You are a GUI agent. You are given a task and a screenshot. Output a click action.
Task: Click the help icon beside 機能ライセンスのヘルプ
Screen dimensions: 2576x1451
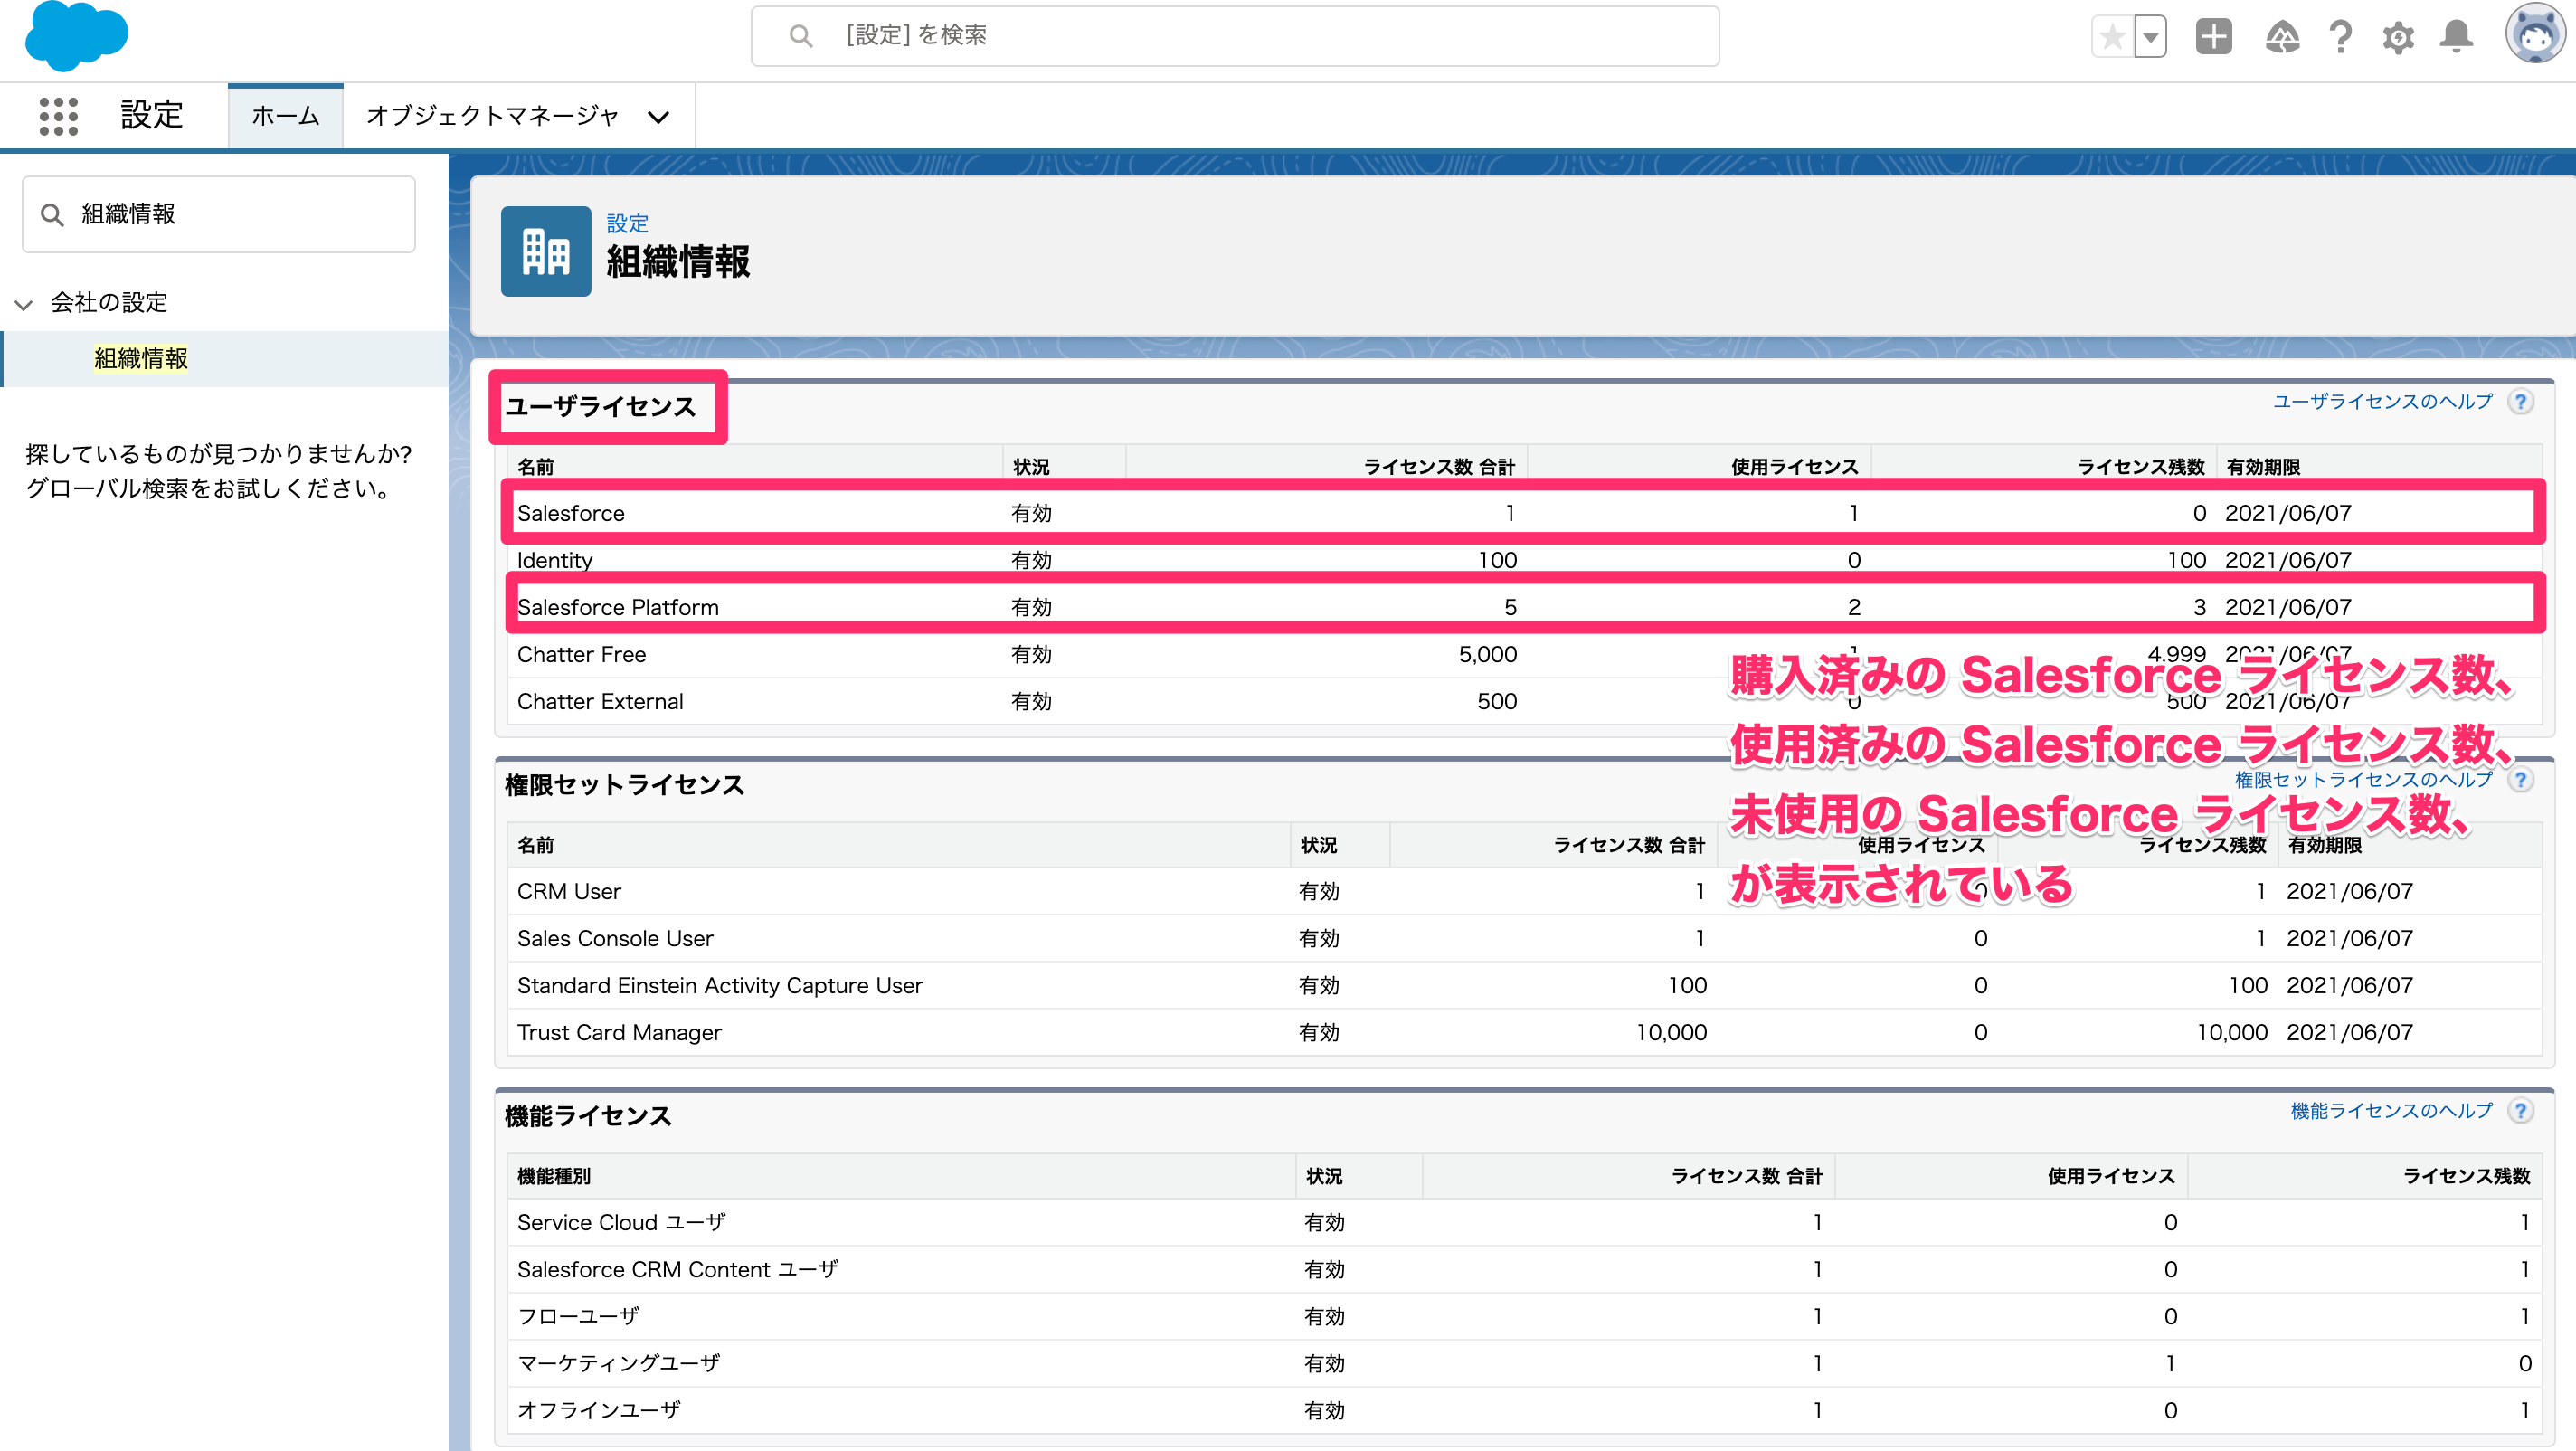click(x=2520, y=1111)
